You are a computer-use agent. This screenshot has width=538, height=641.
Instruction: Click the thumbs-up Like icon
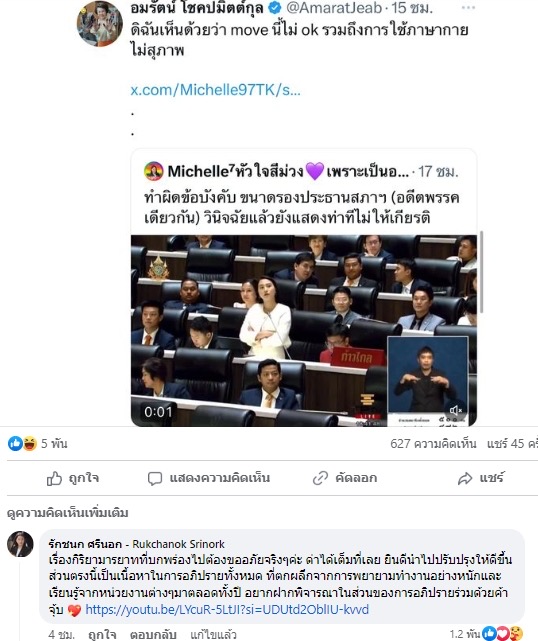(x=54, y=478)
